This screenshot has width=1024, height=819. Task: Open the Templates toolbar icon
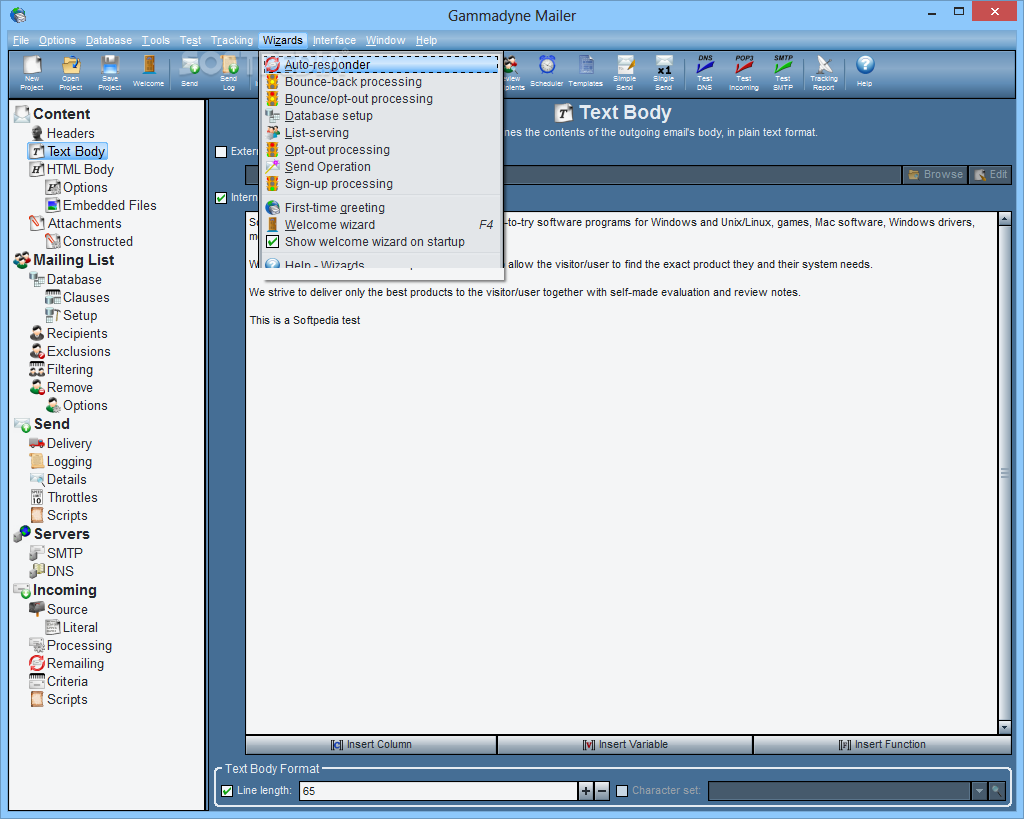[x=586, y=71]
